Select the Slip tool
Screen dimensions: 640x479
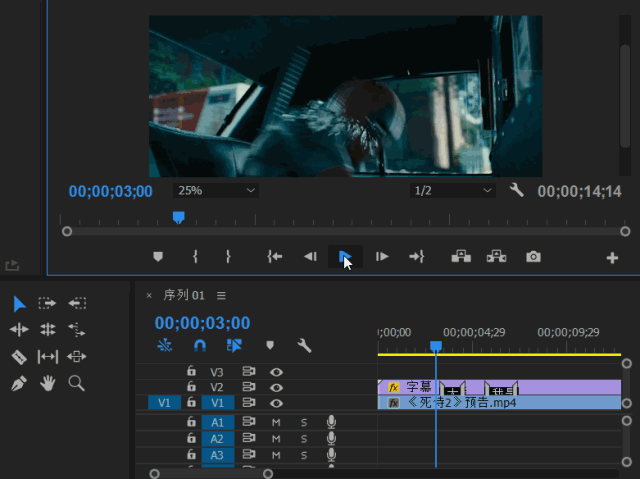48,357
